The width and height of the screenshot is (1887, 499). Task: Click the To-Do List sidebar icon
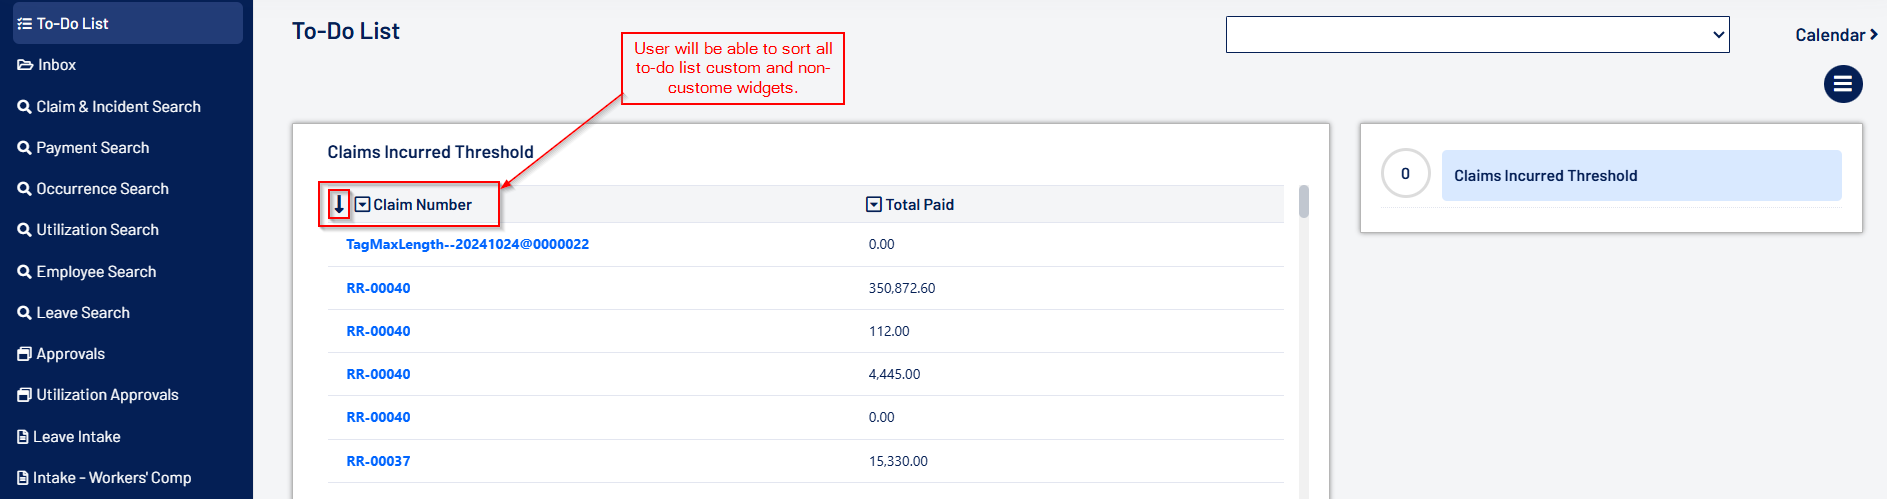coord(24,23)
